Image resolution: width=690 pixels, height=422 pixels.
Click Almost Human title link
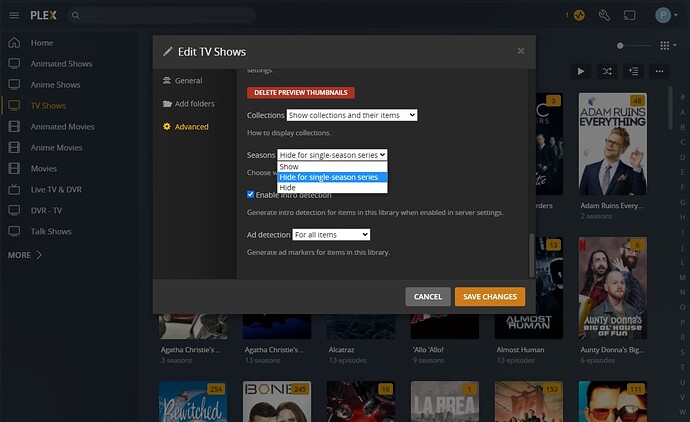point(520,350)
